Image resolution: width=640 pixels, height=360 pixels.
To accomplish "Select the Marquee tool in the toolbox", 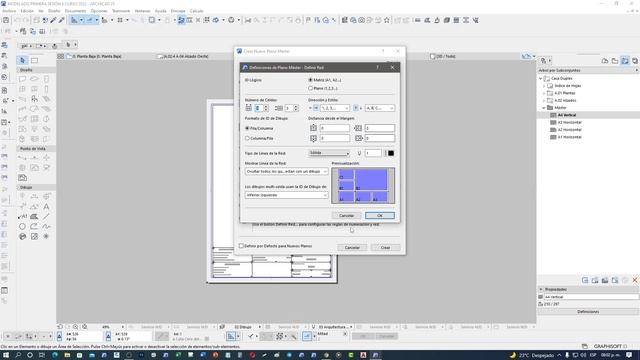I will point(35,60).
